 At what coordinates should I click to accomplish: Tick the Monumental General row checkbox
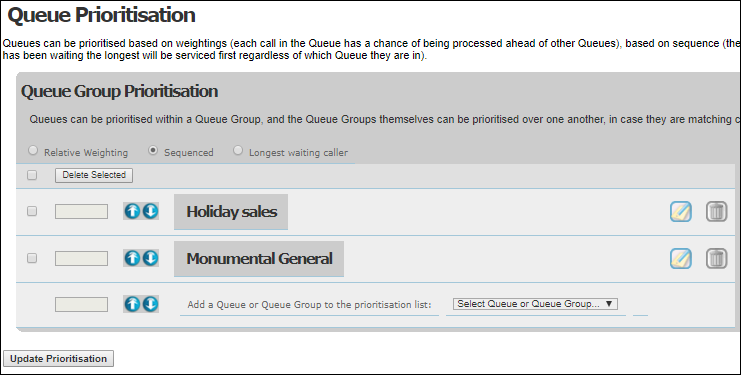pyautogui.click(x=32, y=258)
